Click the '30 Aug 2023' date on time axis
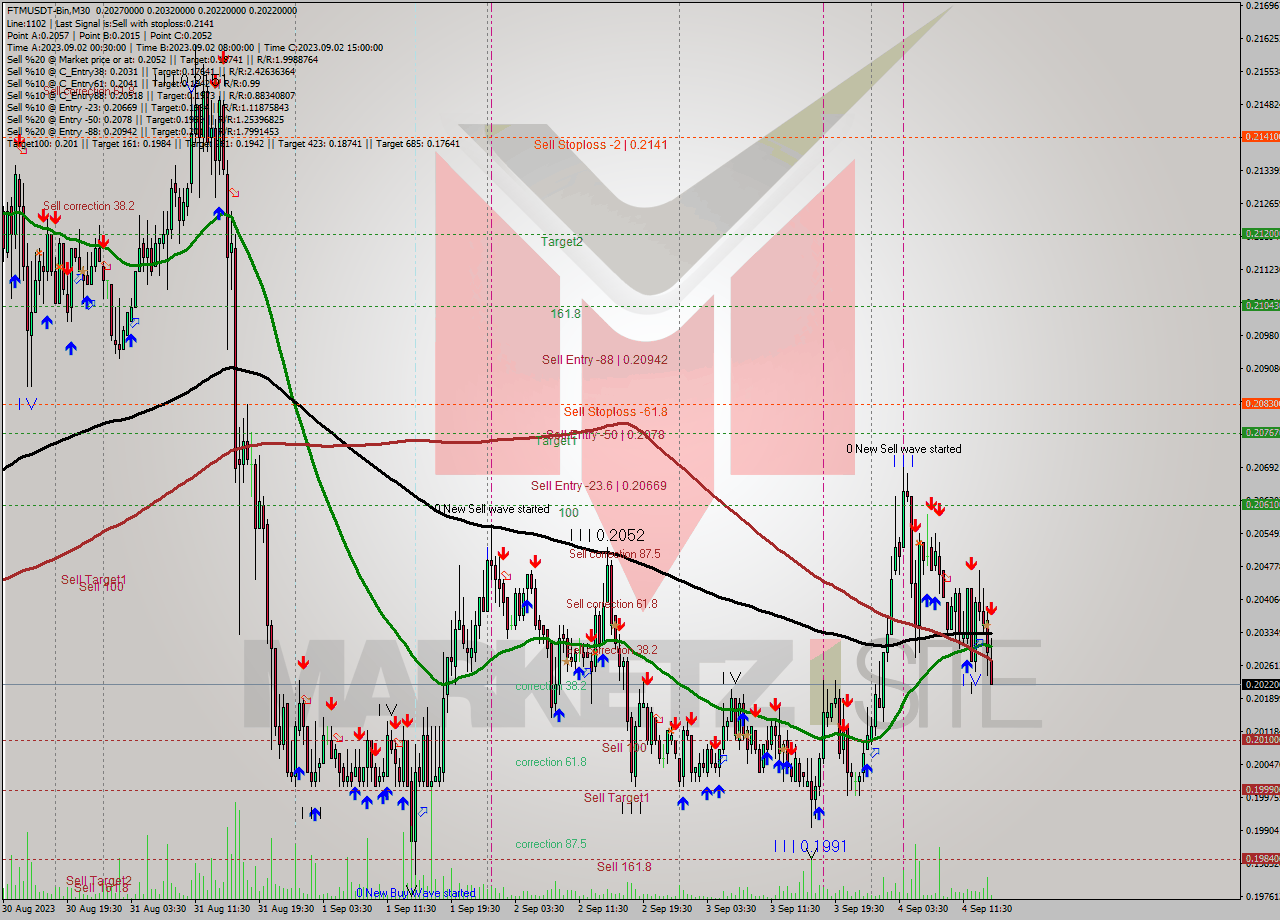 tap(28, 909)
